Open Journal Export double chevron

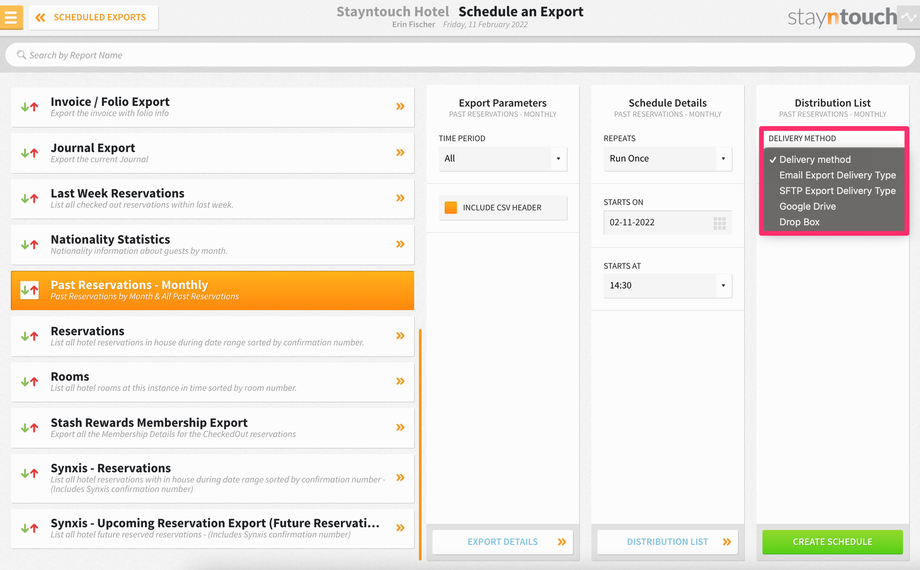pos(400,152)
